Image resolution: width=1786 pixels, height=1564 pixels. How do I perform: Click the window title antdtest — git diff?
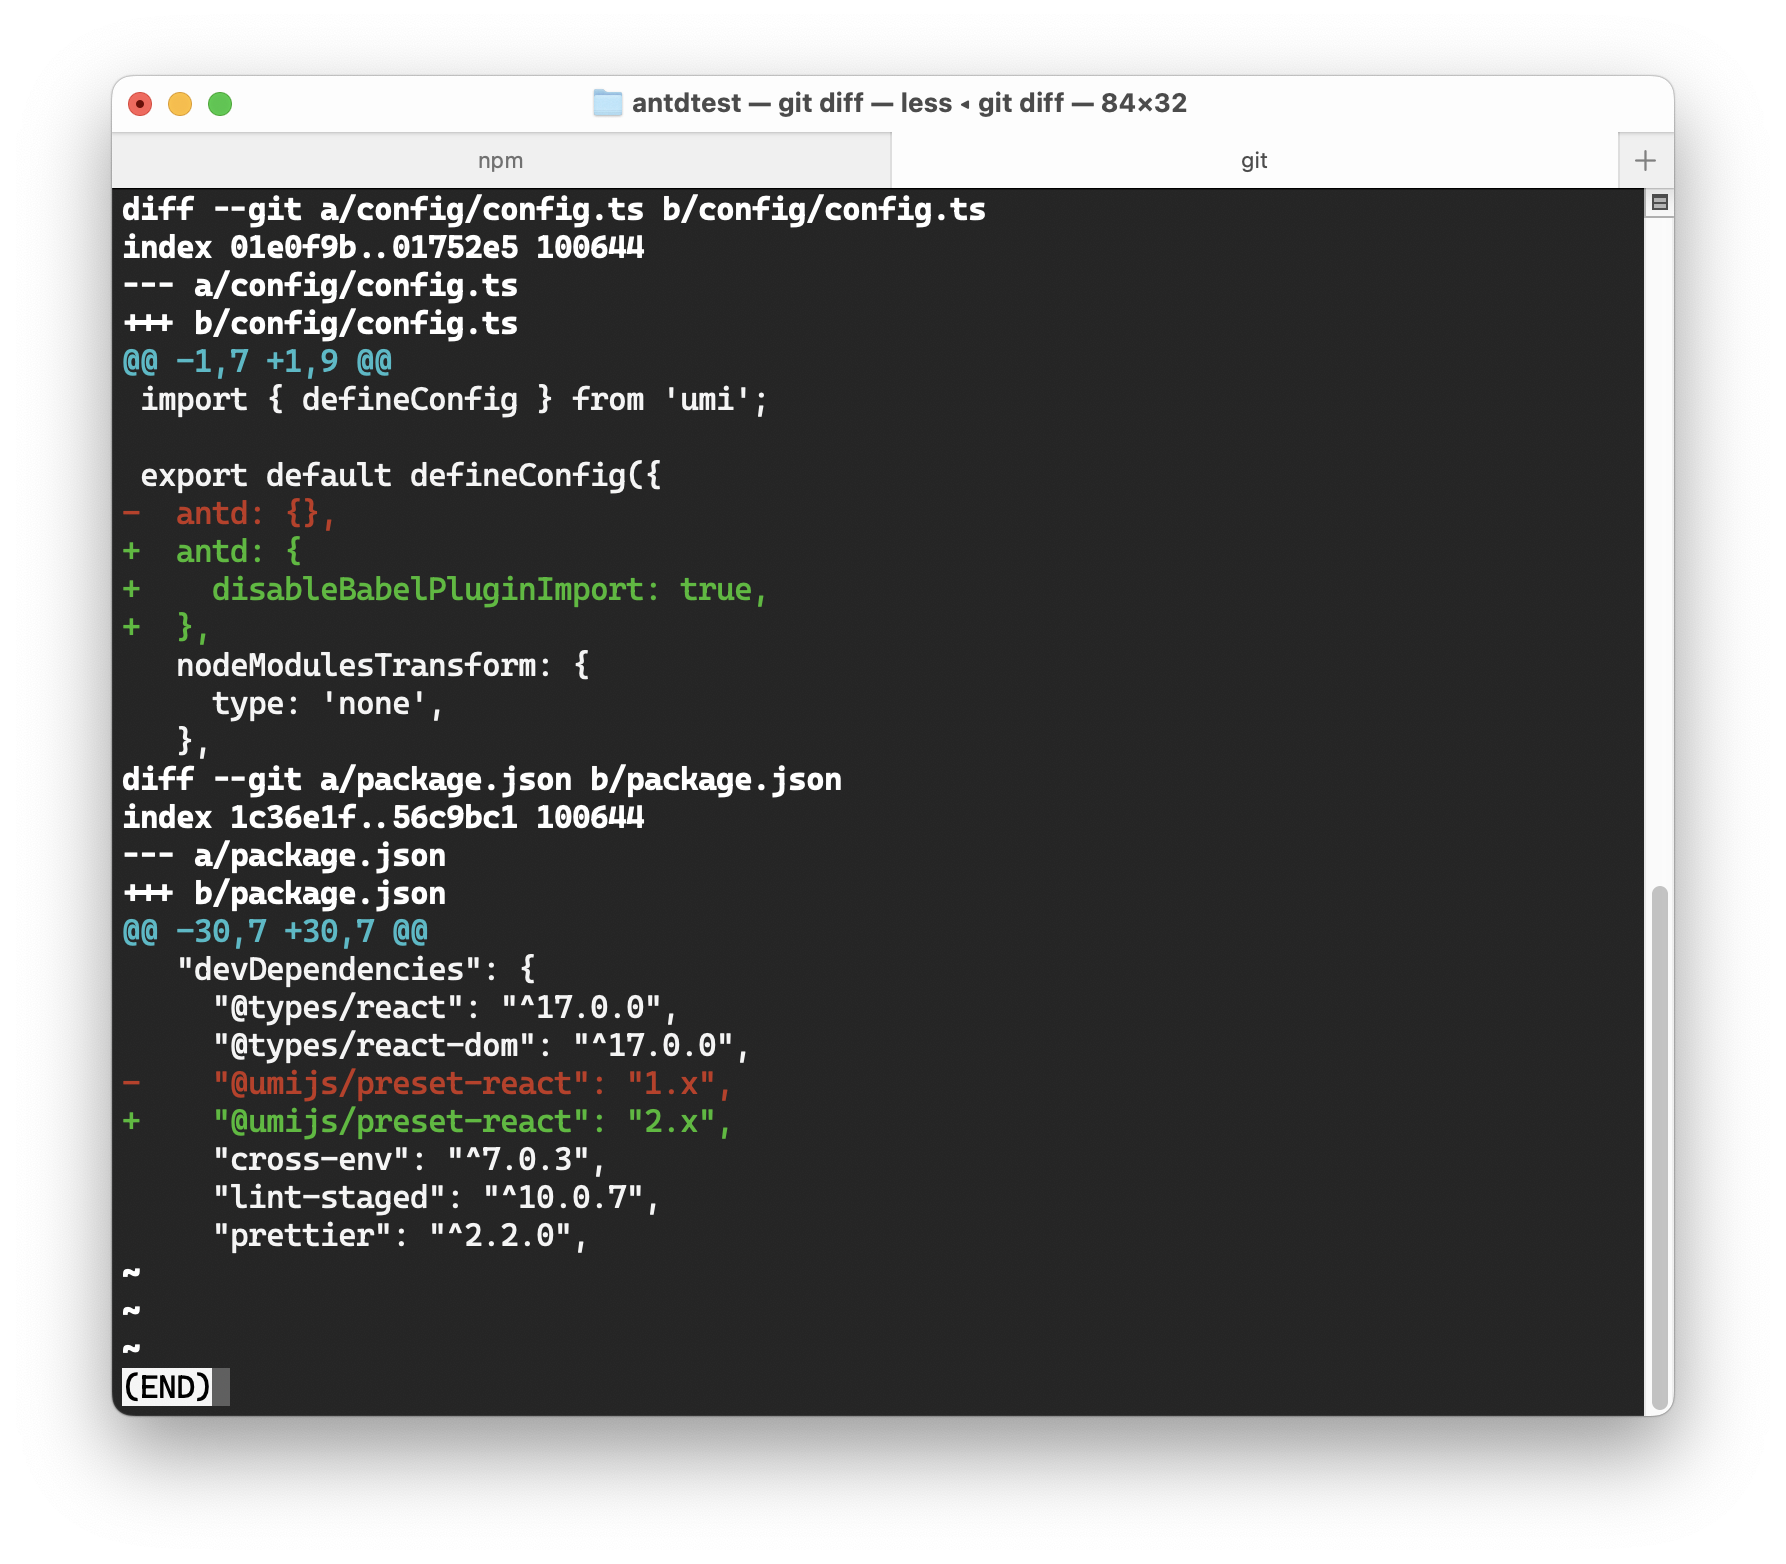pos(890,102)
